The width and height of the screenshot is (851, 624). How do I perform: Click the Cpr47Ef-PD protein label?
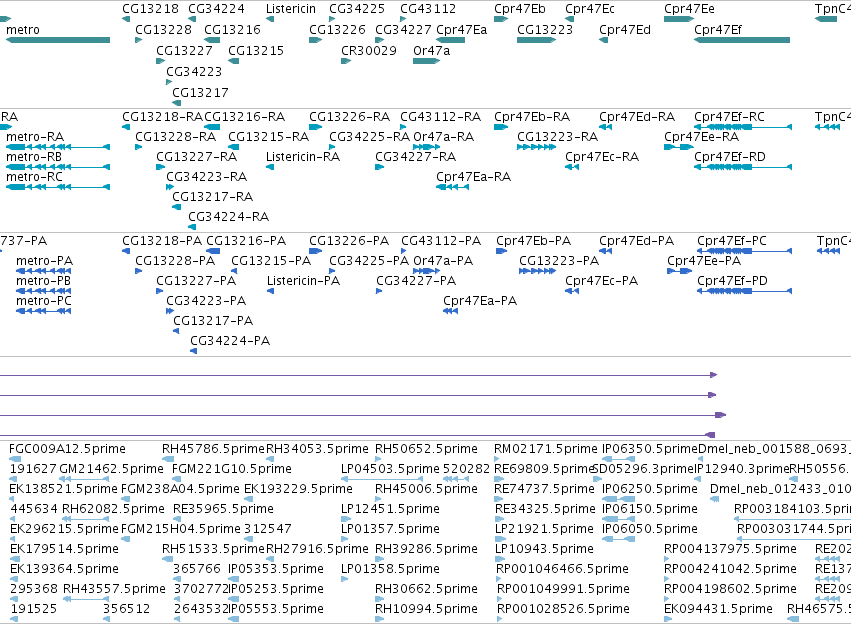733,281
